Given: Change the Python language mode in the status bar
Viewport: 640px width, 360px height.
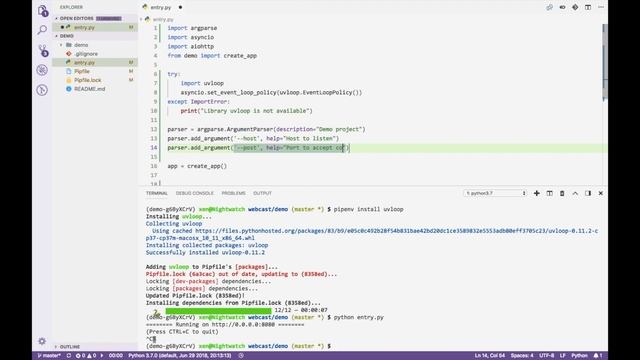Looking at the screenshot, I should (579, 356).
